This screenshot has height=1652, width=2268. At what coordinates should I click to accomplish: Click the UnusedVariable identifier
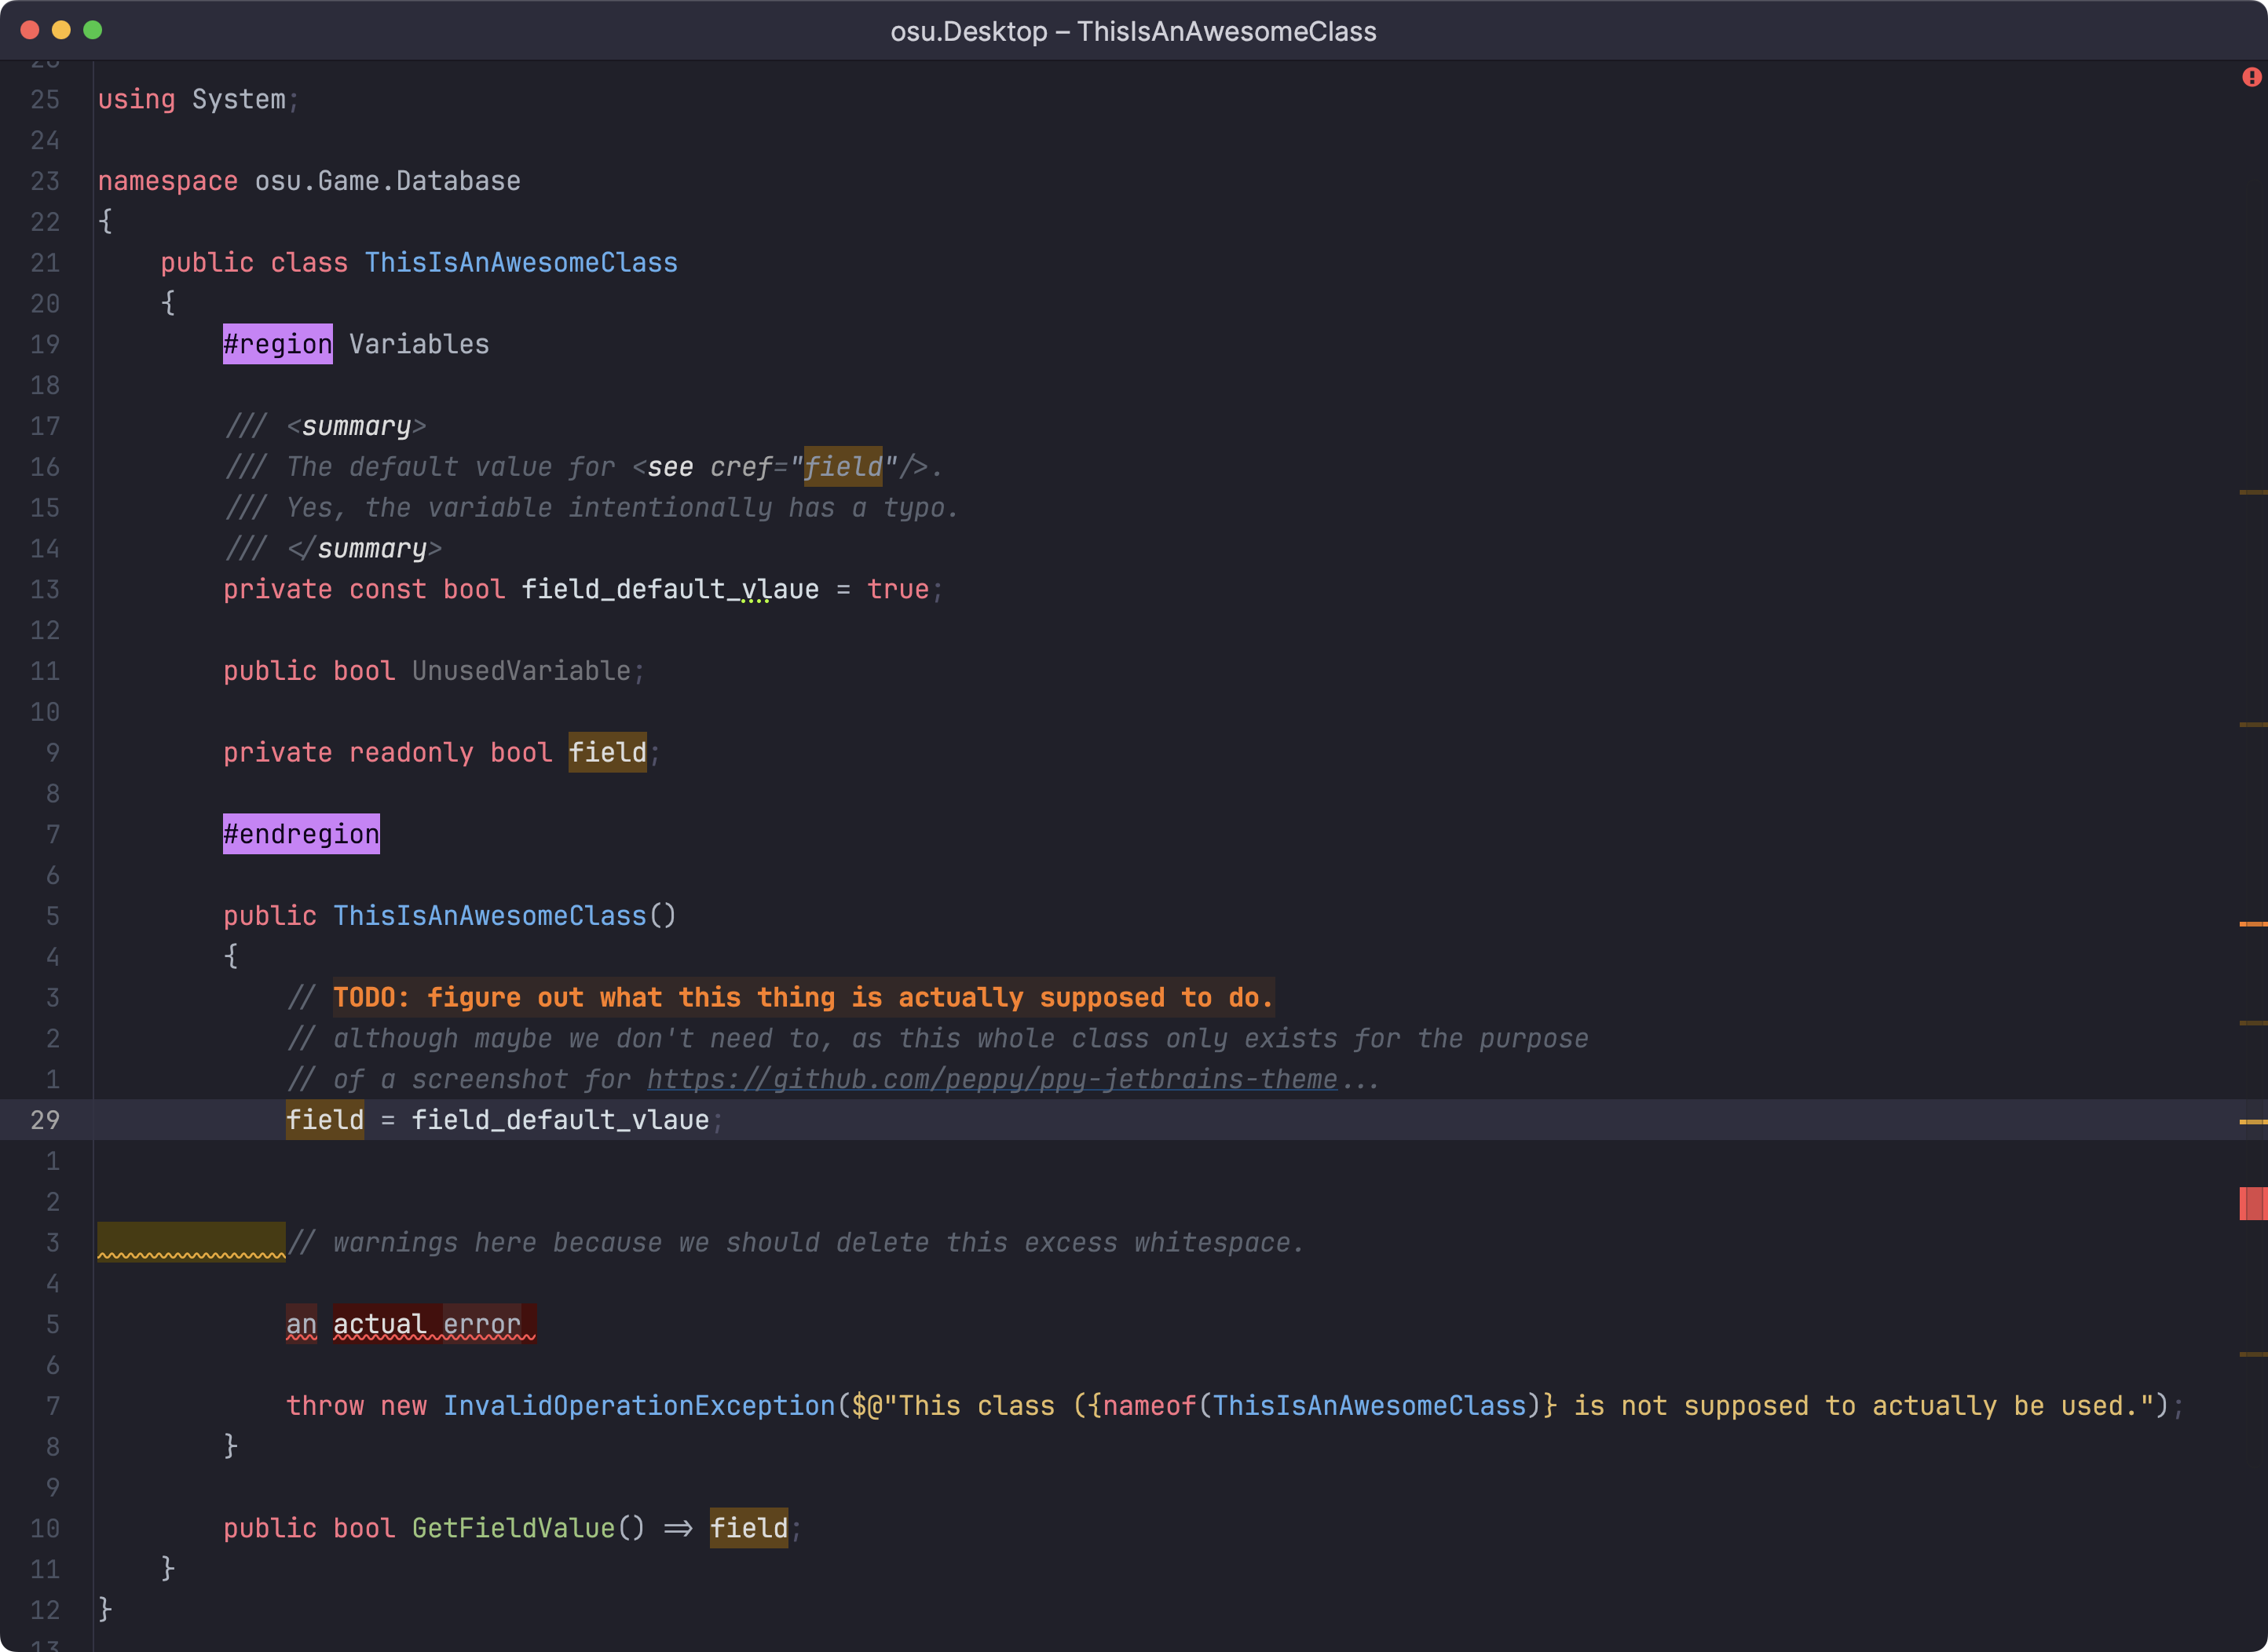(521, 671)
